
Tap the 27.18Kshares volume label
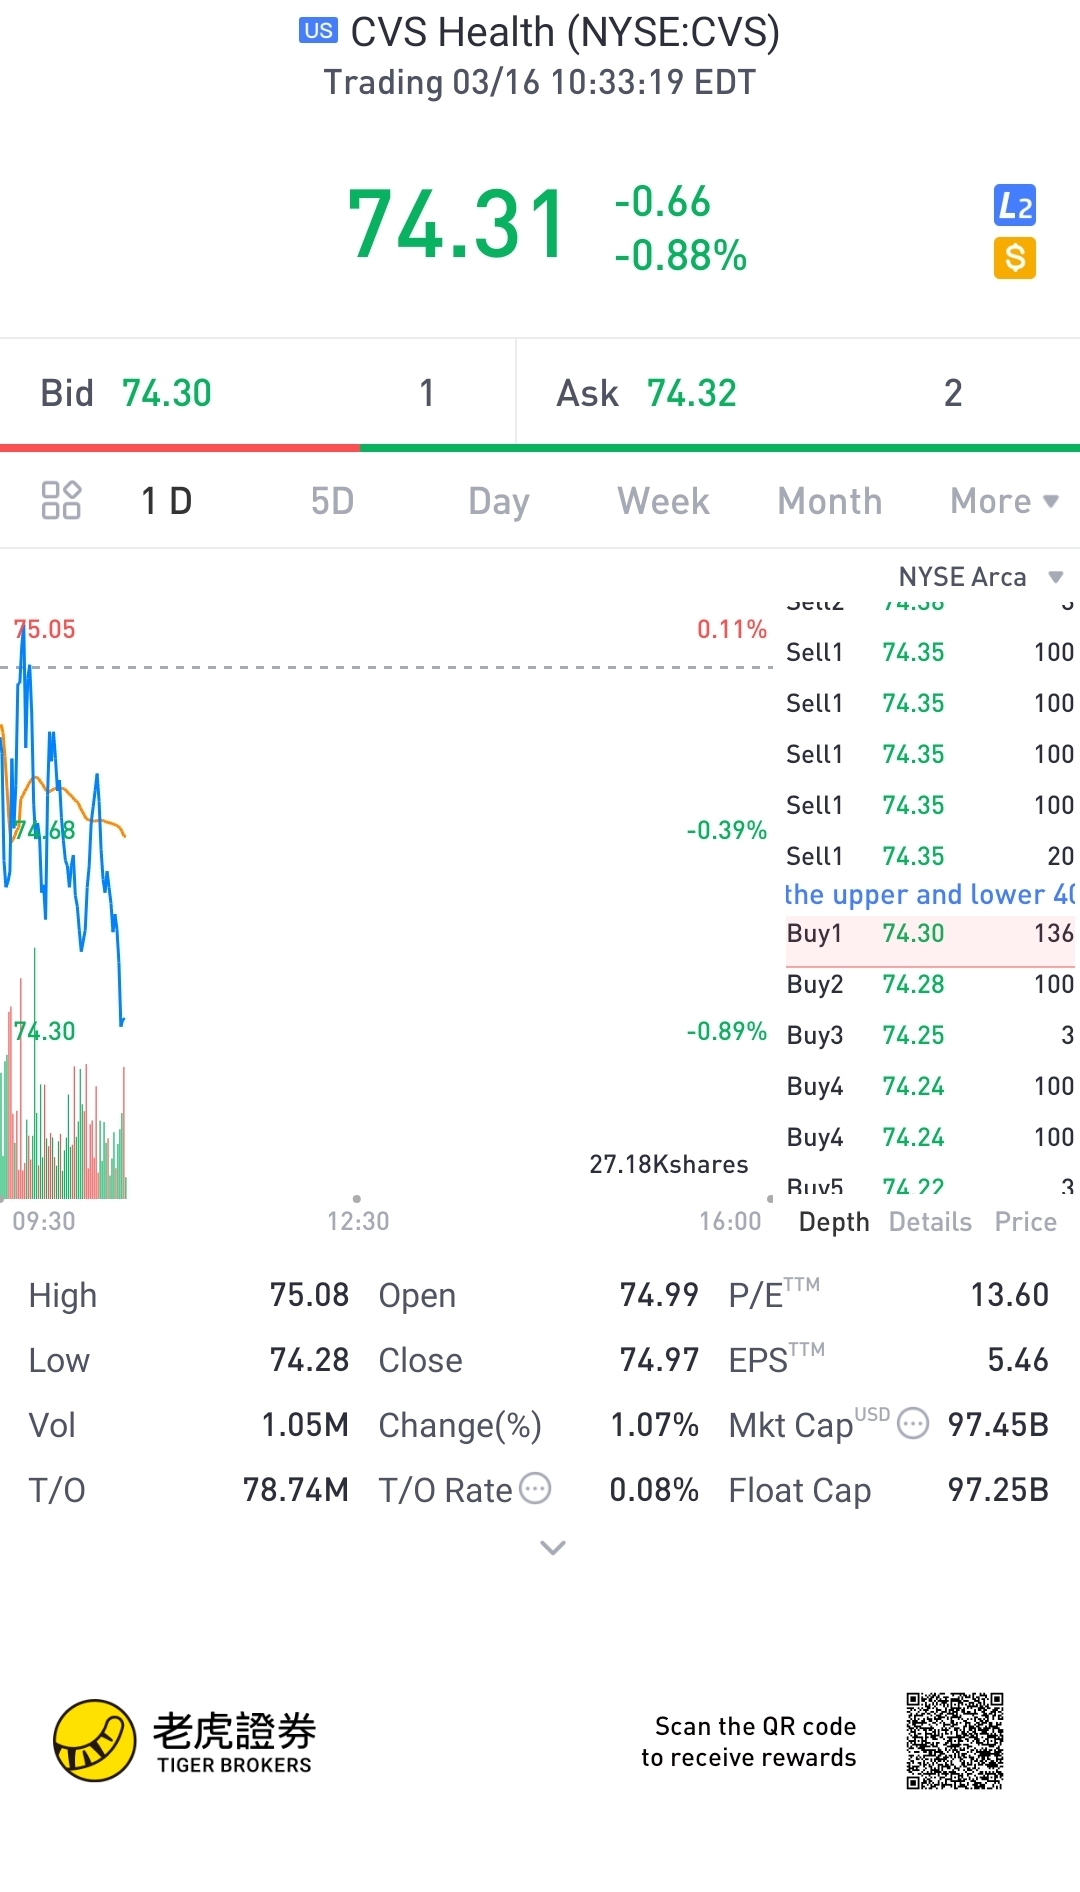[668, 1164]
